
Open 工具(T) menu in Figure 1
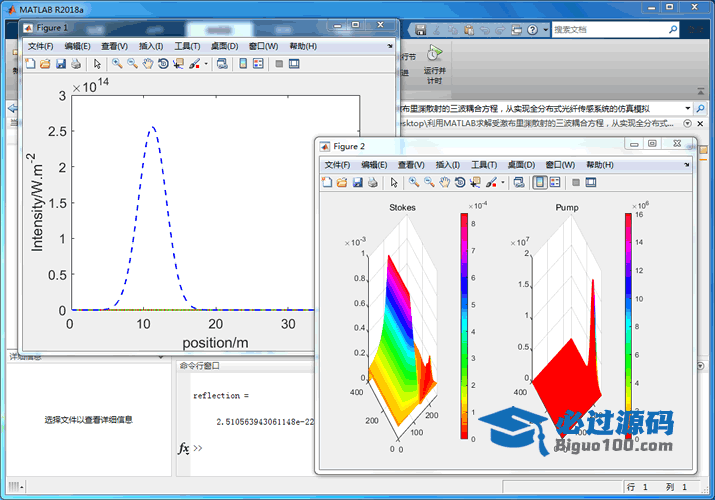click(187, 46)
